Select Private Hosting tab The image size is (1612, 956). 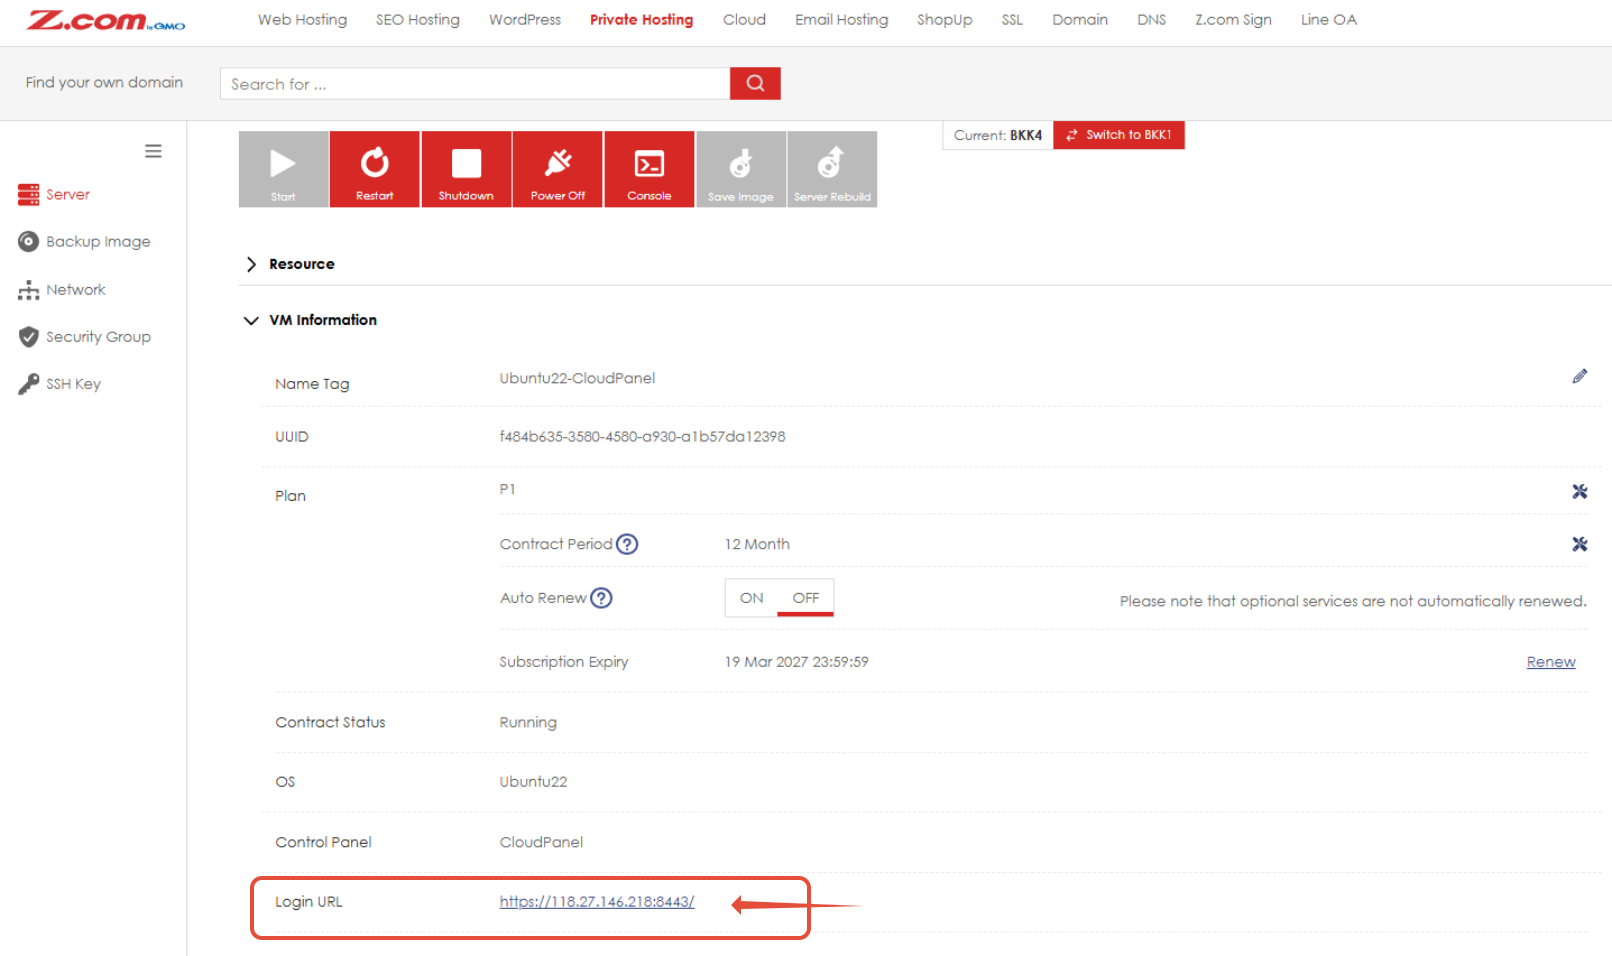click(x=641, y=20)
